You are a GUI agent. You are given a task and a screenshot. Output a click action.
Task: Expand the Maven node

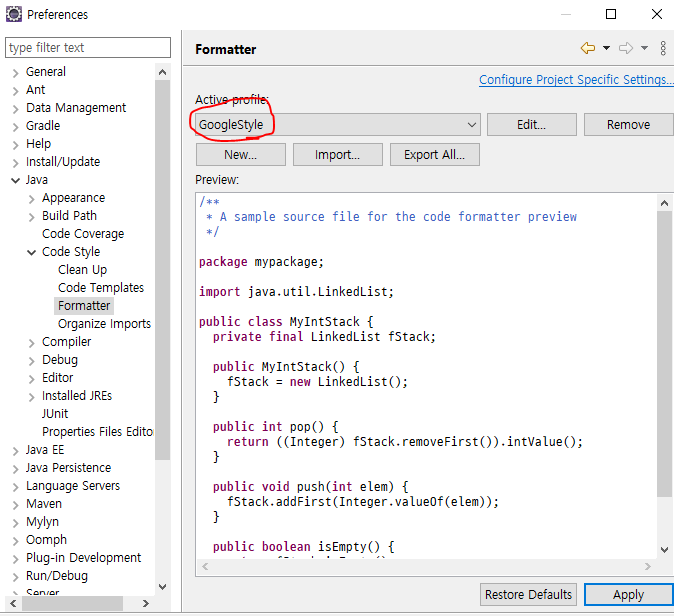pyautogui.click(x=15, y=505)
